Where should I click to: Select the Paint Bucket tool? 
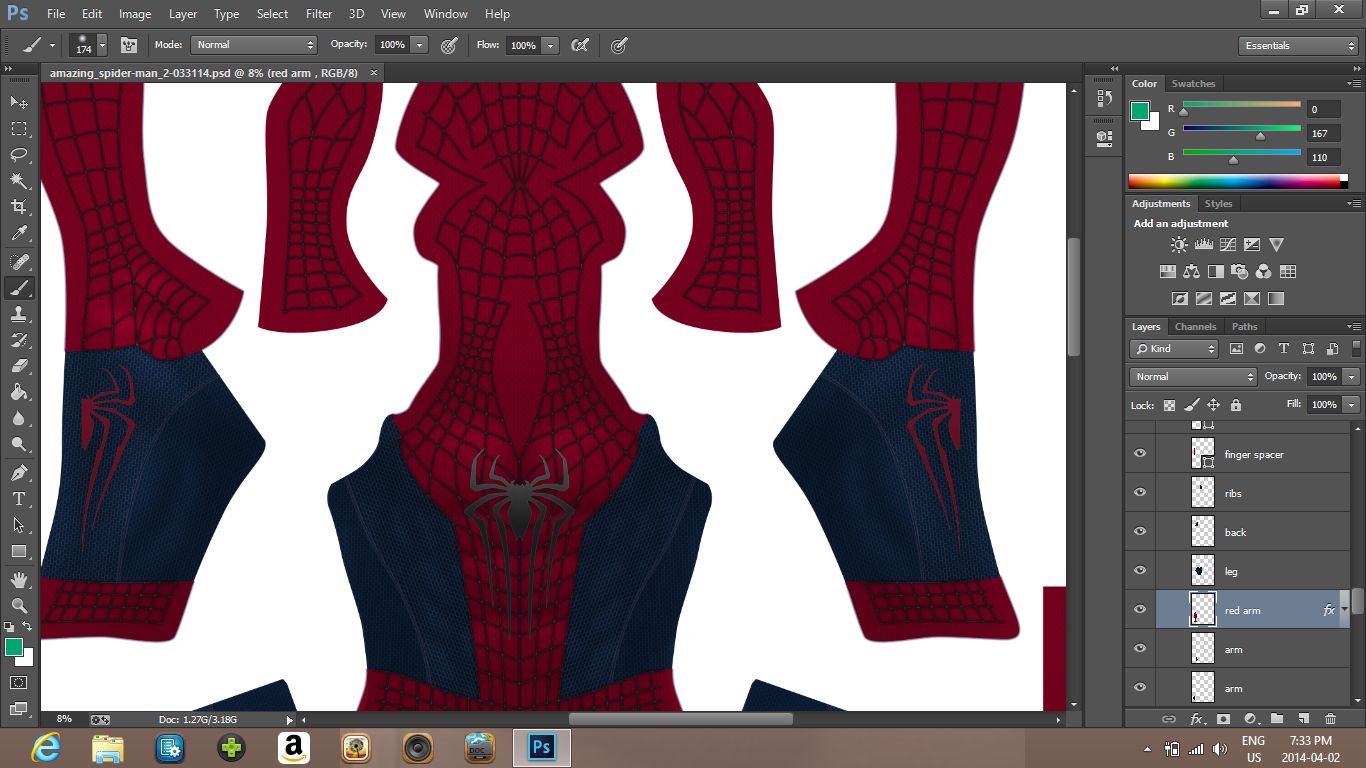pyautogui.click(x=19, y=392)
